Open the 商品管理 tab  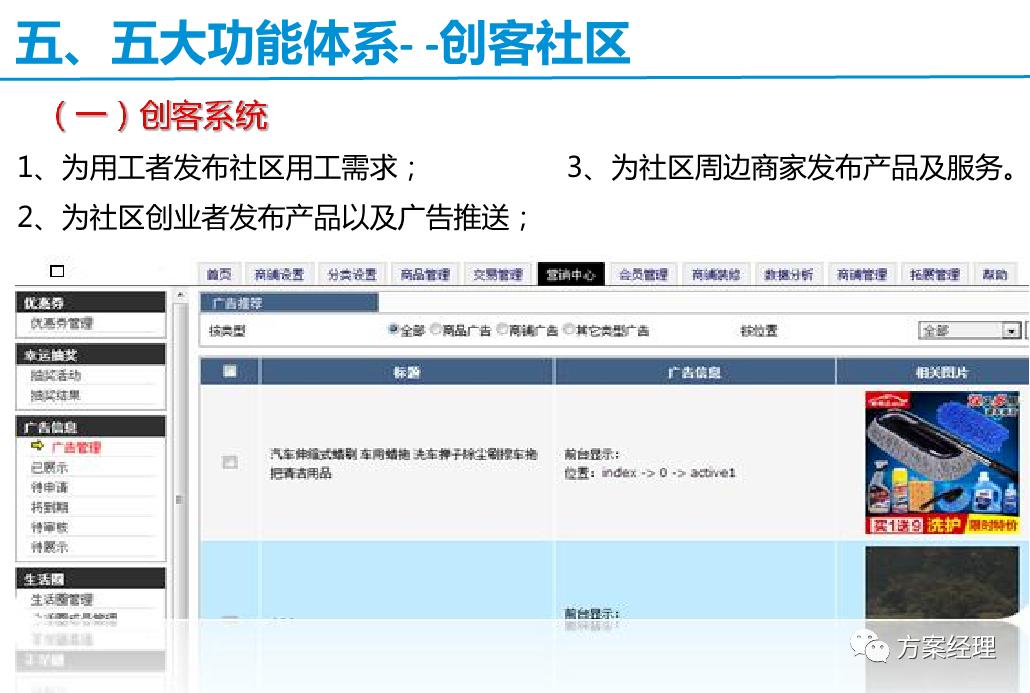(x=429, y=272)
